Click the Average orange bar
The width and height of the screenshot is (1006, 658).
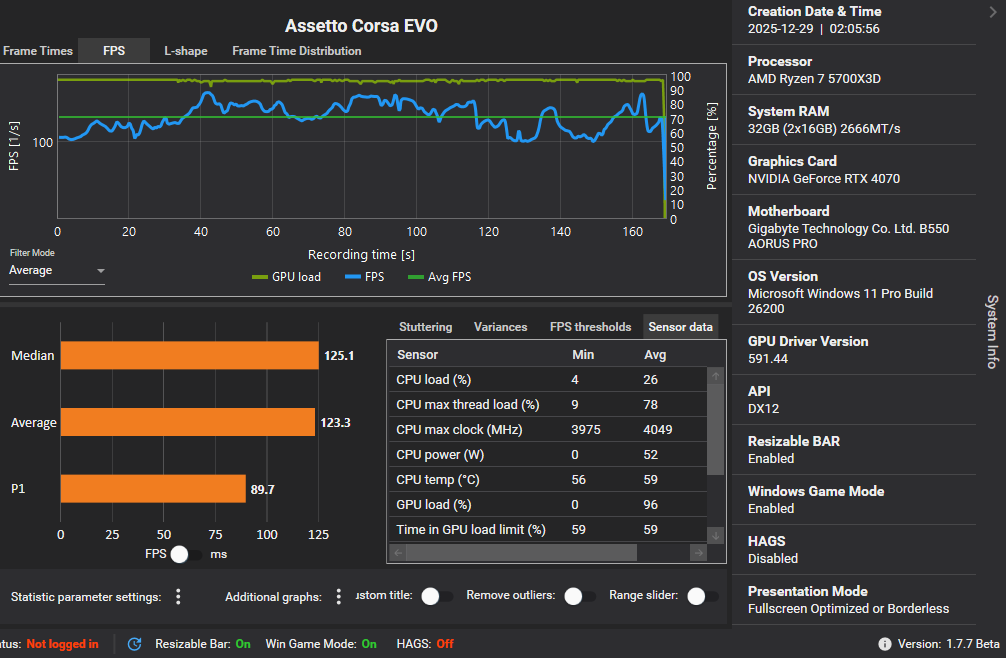[188, 422]
